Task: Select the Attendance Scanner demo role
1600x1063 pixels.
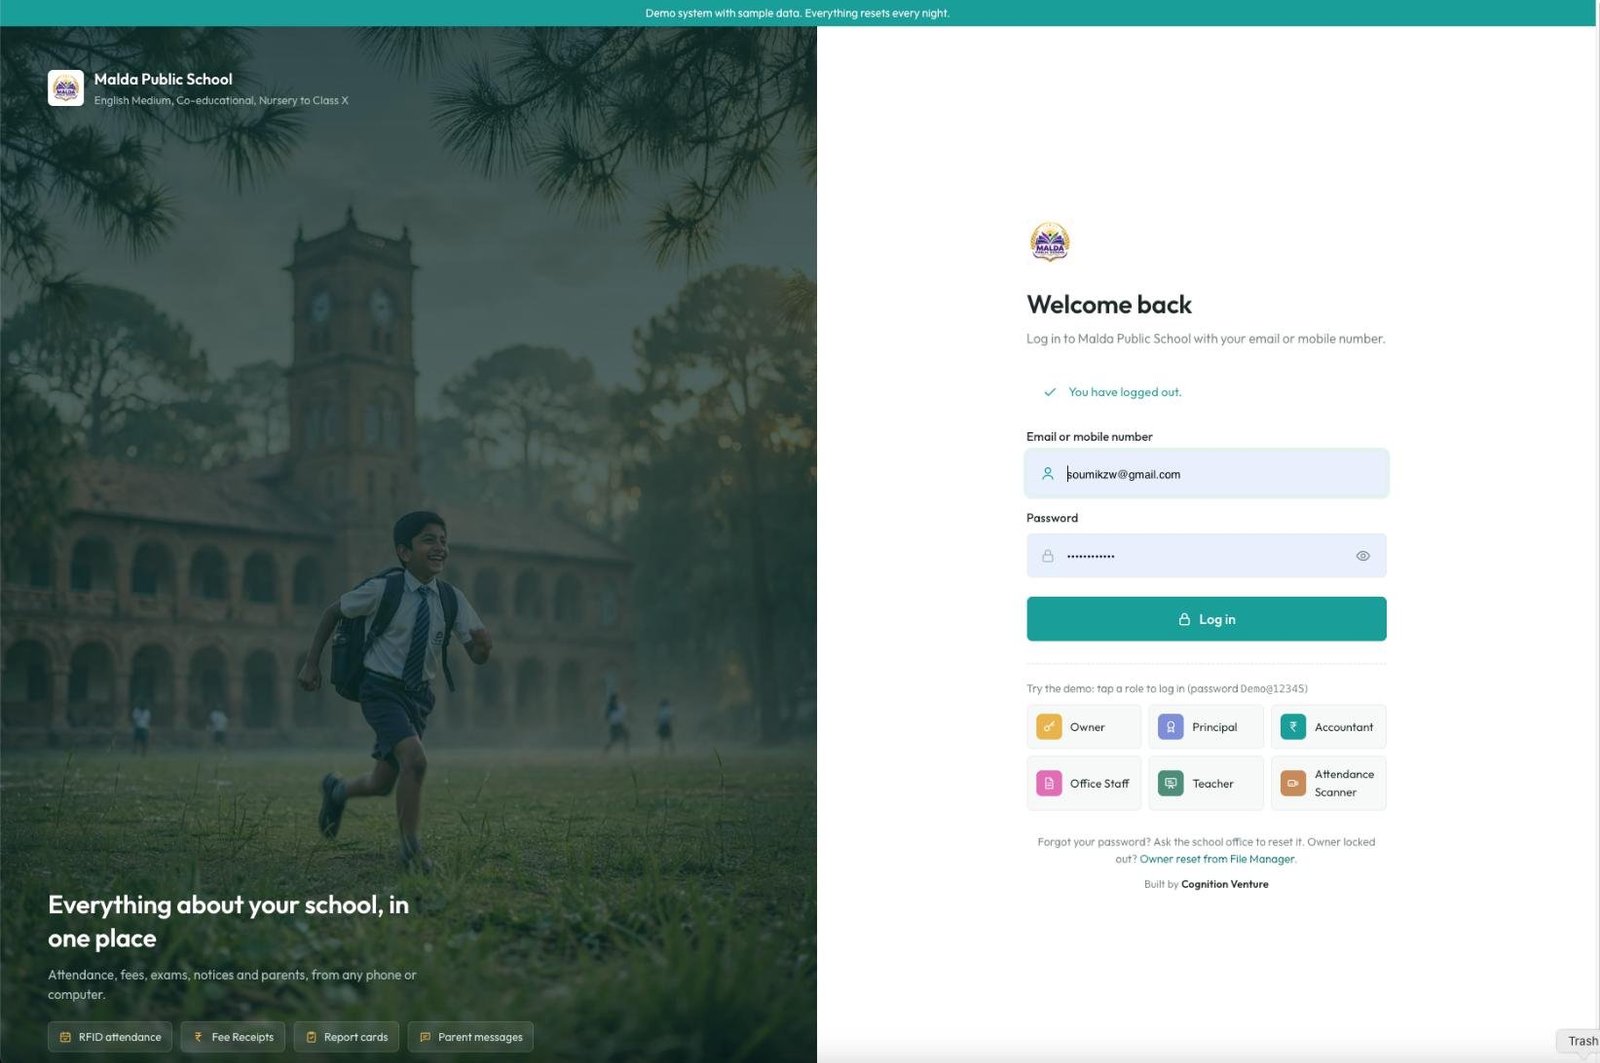Action: point(1328,783)
